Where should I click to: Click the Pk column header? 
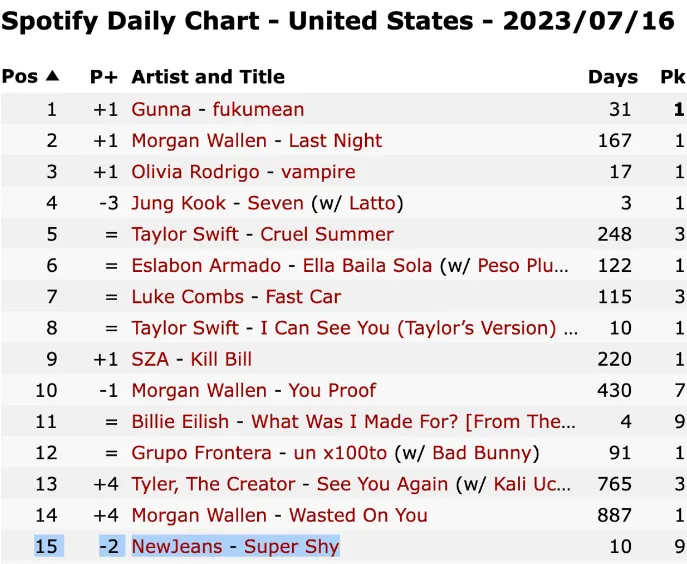[x=672, y=77]
